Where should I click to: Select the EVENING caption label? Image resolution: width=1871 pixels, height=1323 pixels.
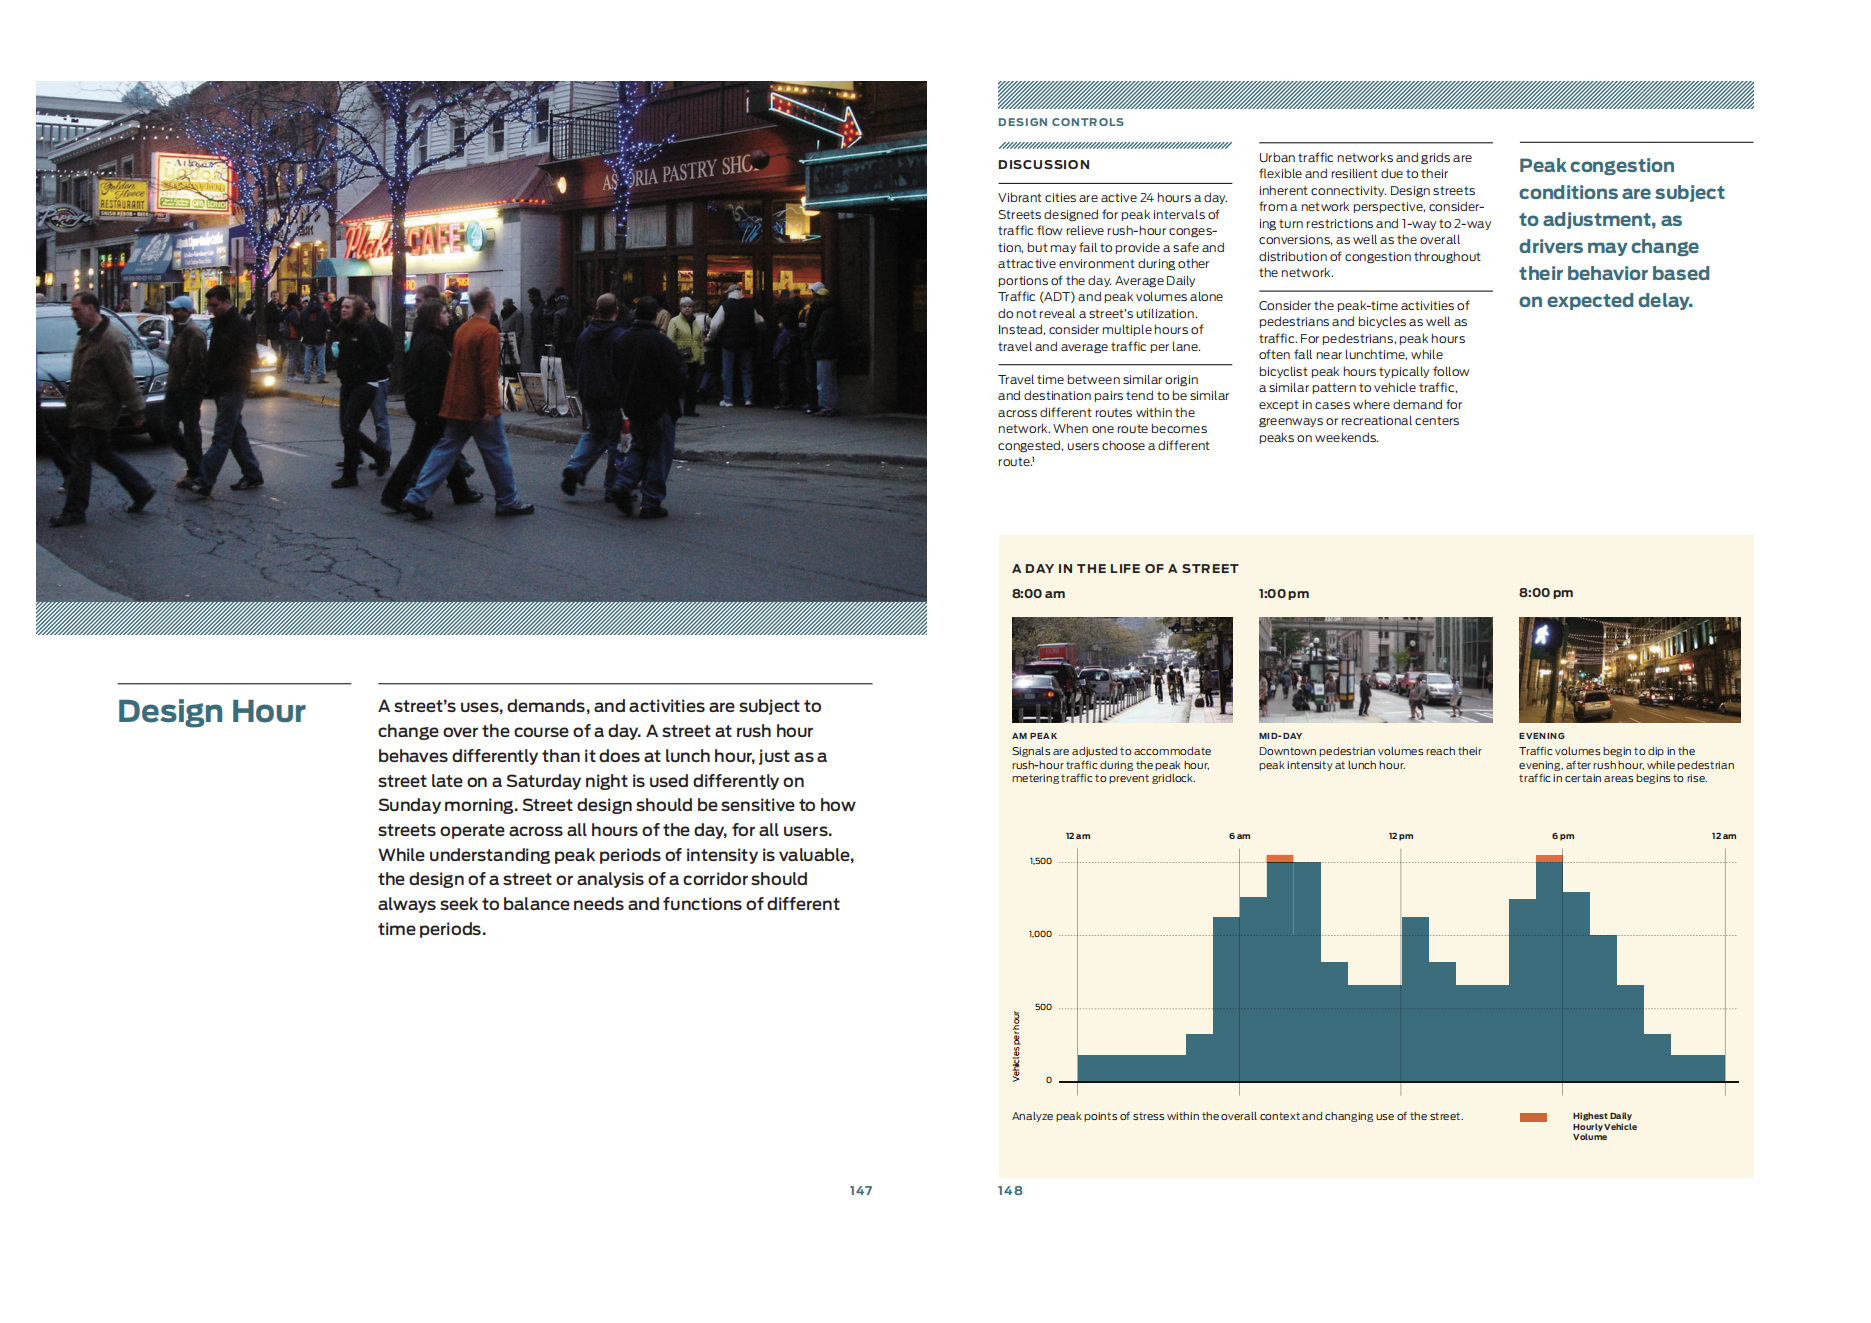point(1541,736)
